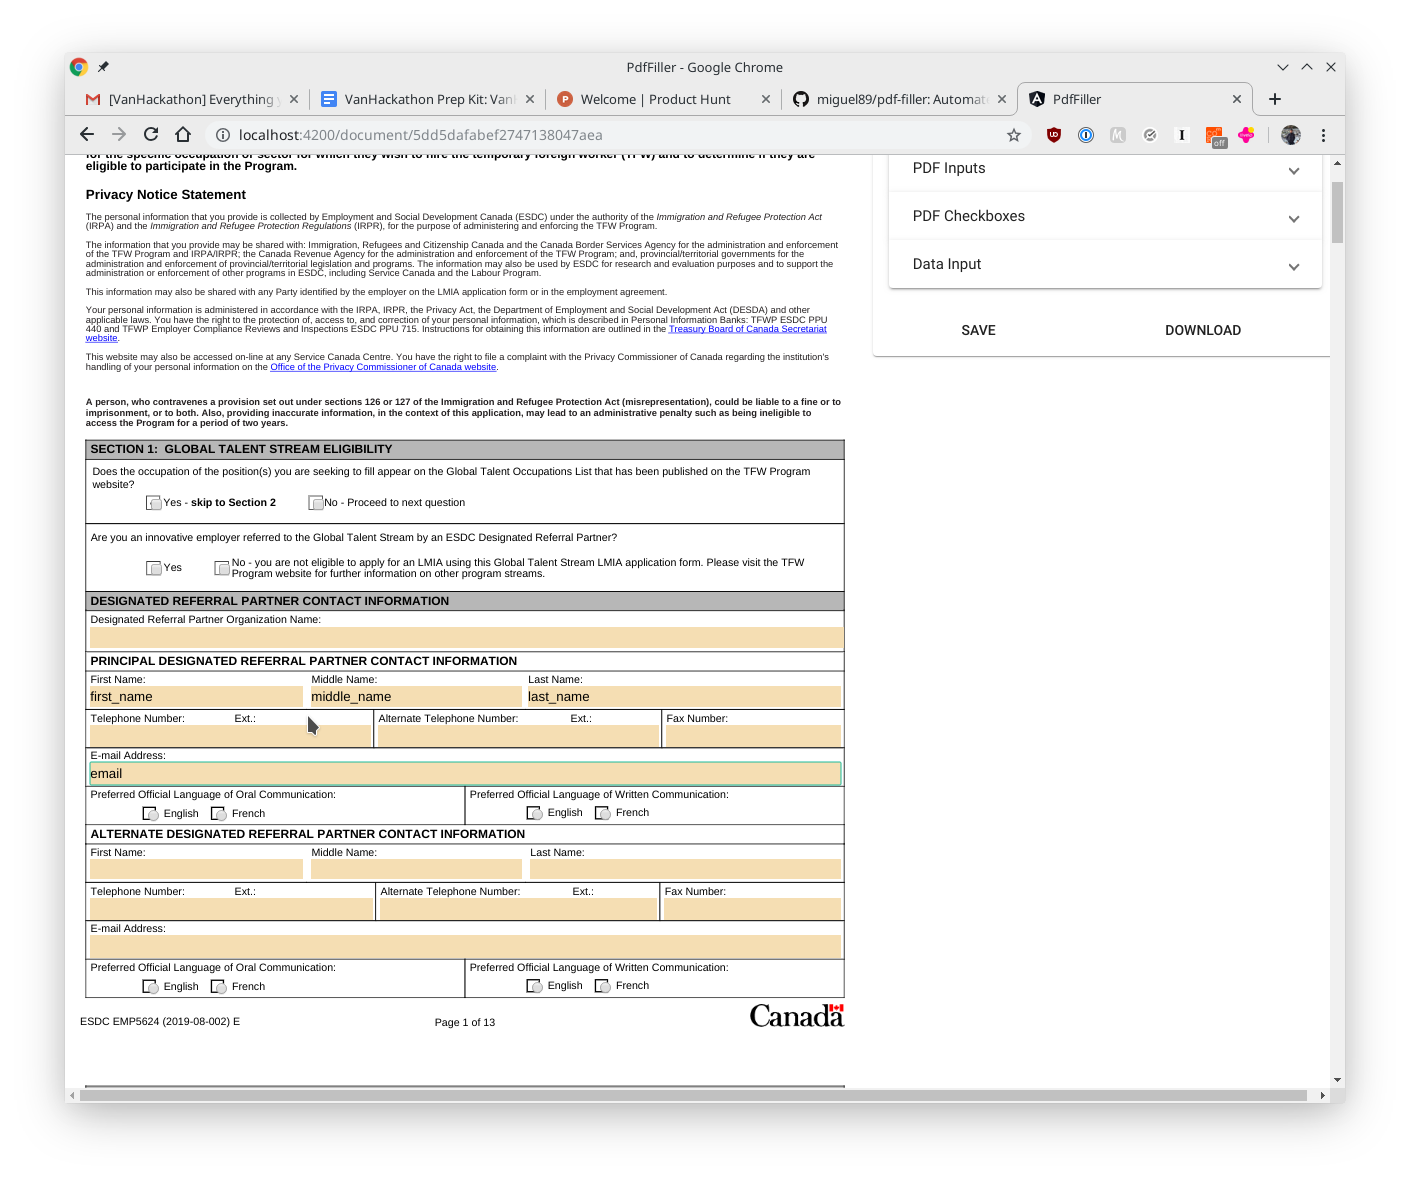Screen dimensions: 1410x1180
Task: Click the orange extension marked off
Action: point(1215,136)
